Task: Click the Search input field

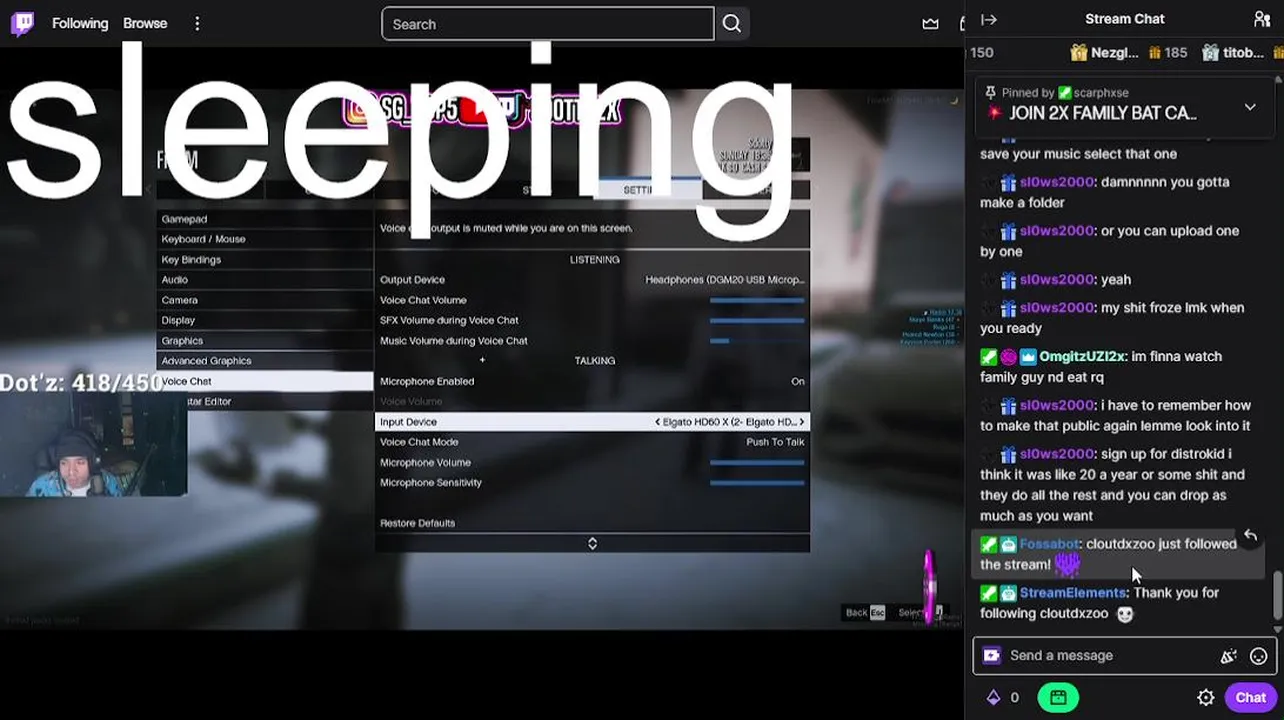Action: pos(548,24)
